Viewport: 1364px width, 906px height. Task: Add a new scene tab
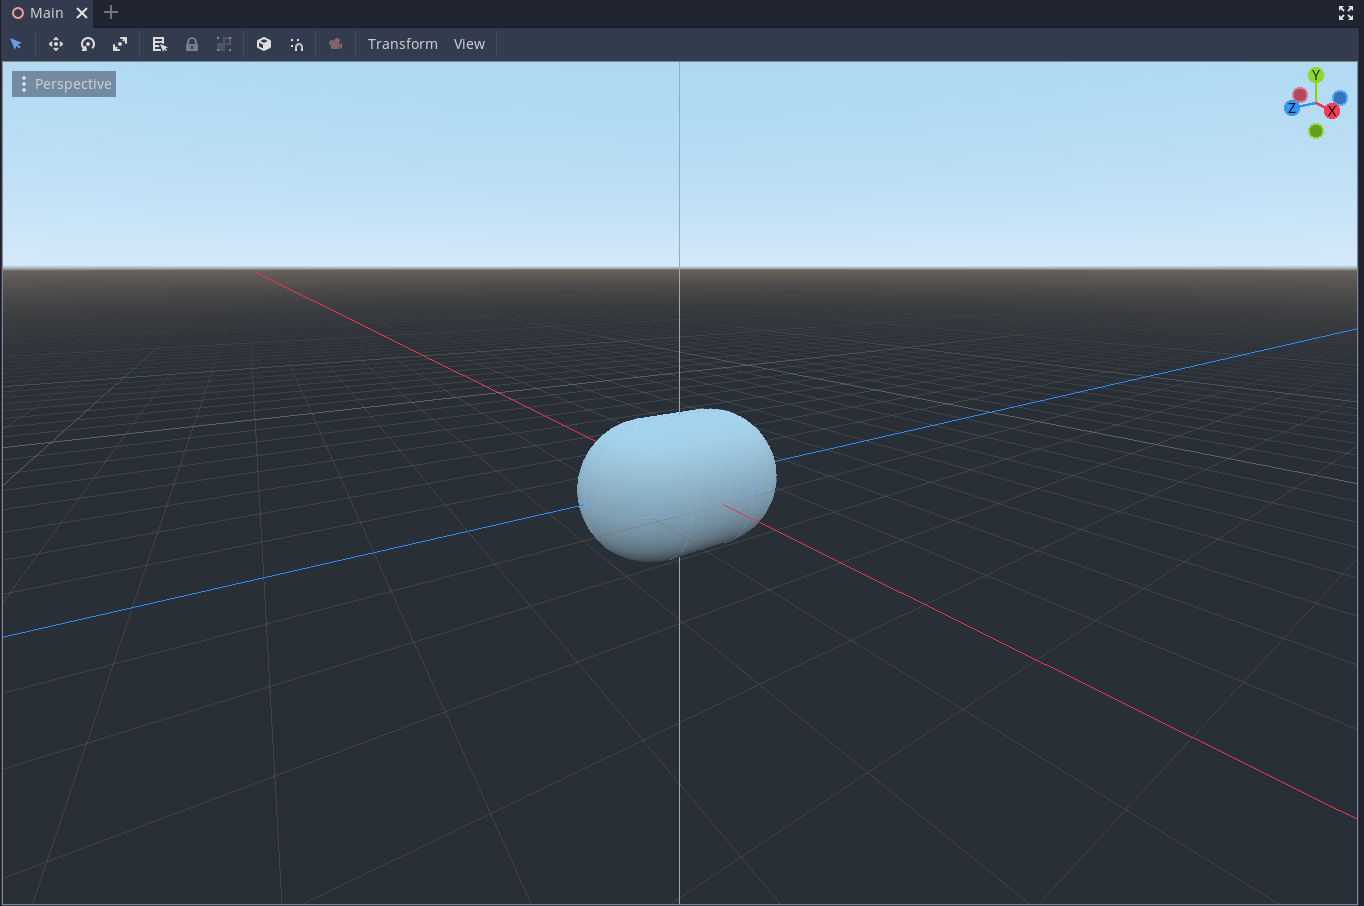coord(111,13)
